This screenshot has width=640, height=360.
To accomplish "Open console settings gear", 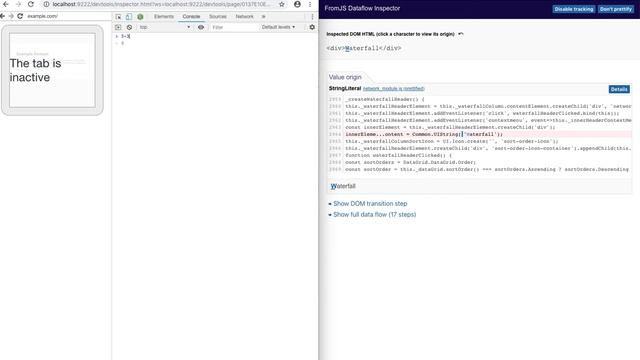I will pos(312,27).
